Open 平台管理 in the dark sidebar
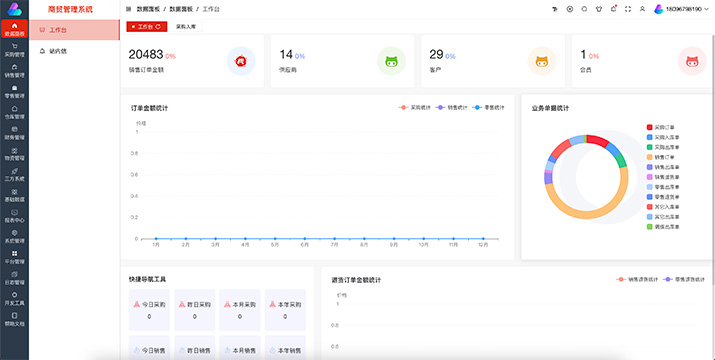This screenshot has width=715, height=360. pyautogui.click(x=15, y=257)
